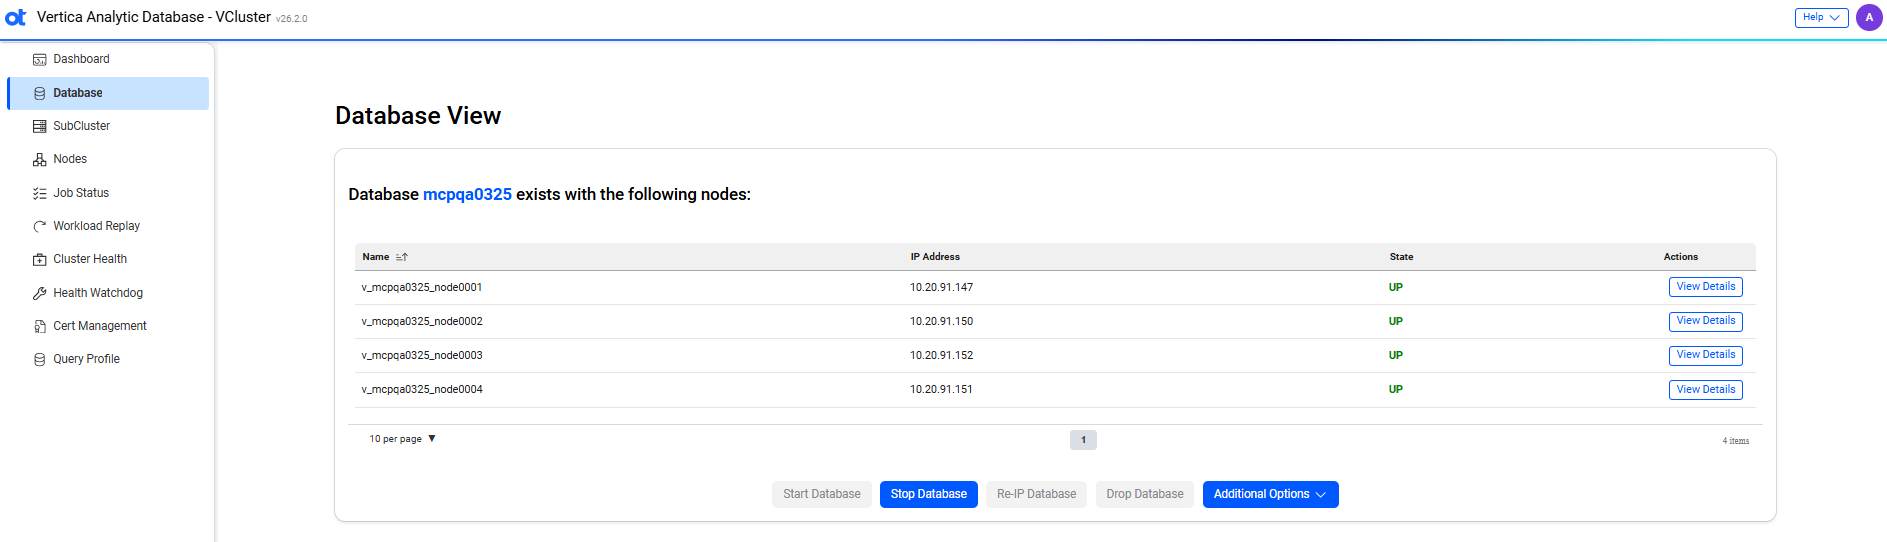Viewport: 1887px width, 542px height.
Task: Click IP address 10.20.91.151
Action: click(941, 389)
